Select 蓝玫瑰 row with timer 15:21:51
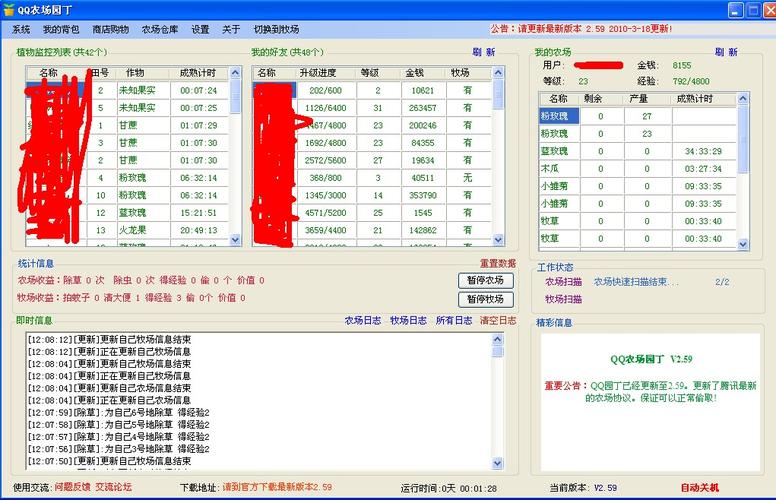 click(128, 213)
